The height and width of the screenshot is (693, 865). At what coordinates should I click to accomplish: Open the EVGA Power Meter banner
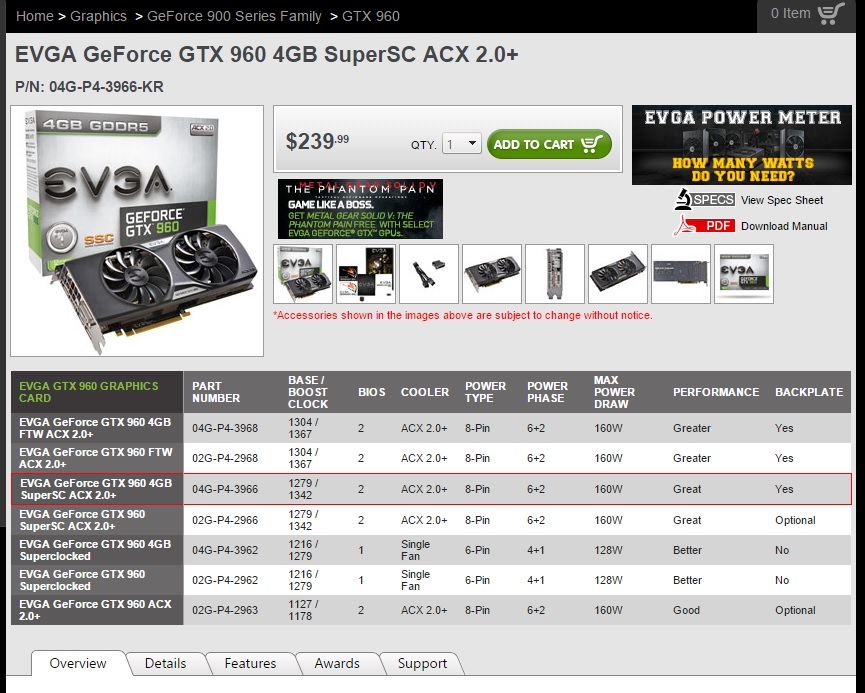741,145
